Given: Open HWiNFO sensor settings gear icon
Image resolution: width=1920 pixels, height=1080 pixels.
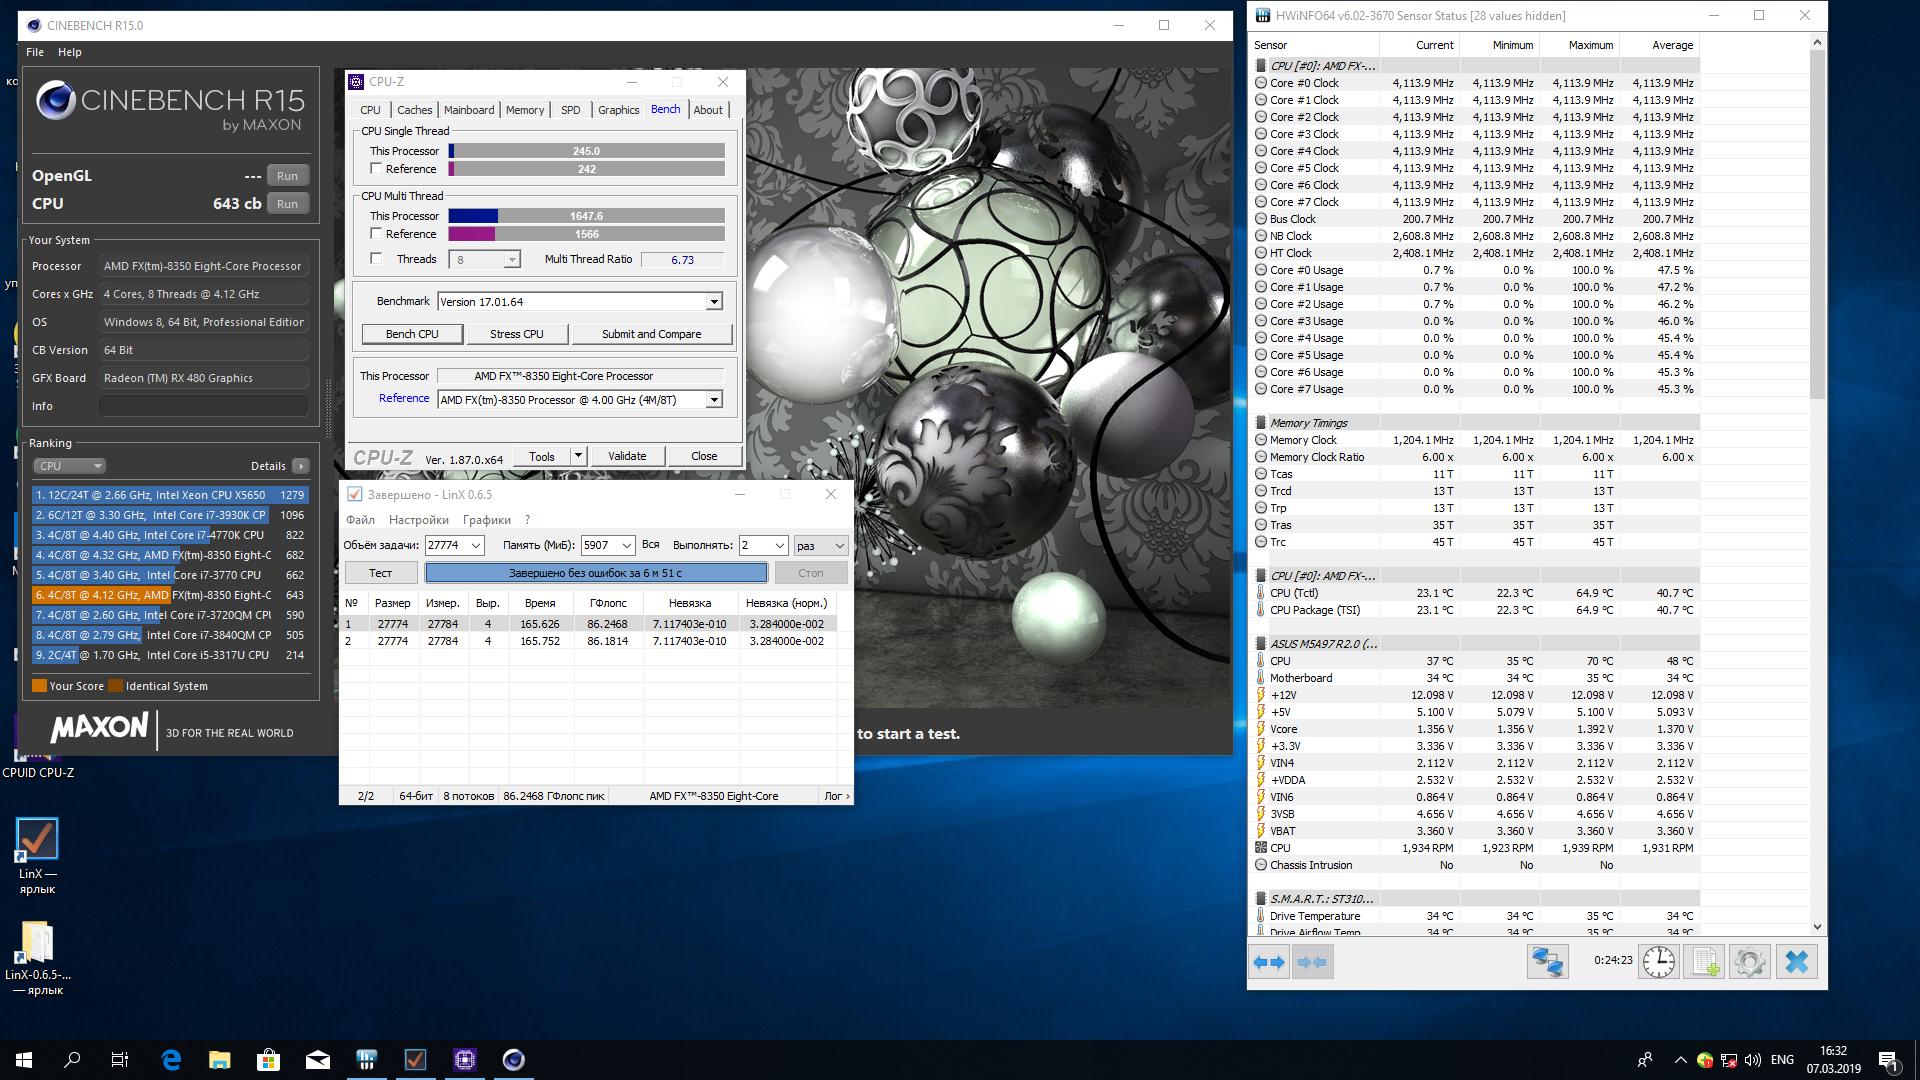Looking at the screenshot, I should coord(1750,962).
